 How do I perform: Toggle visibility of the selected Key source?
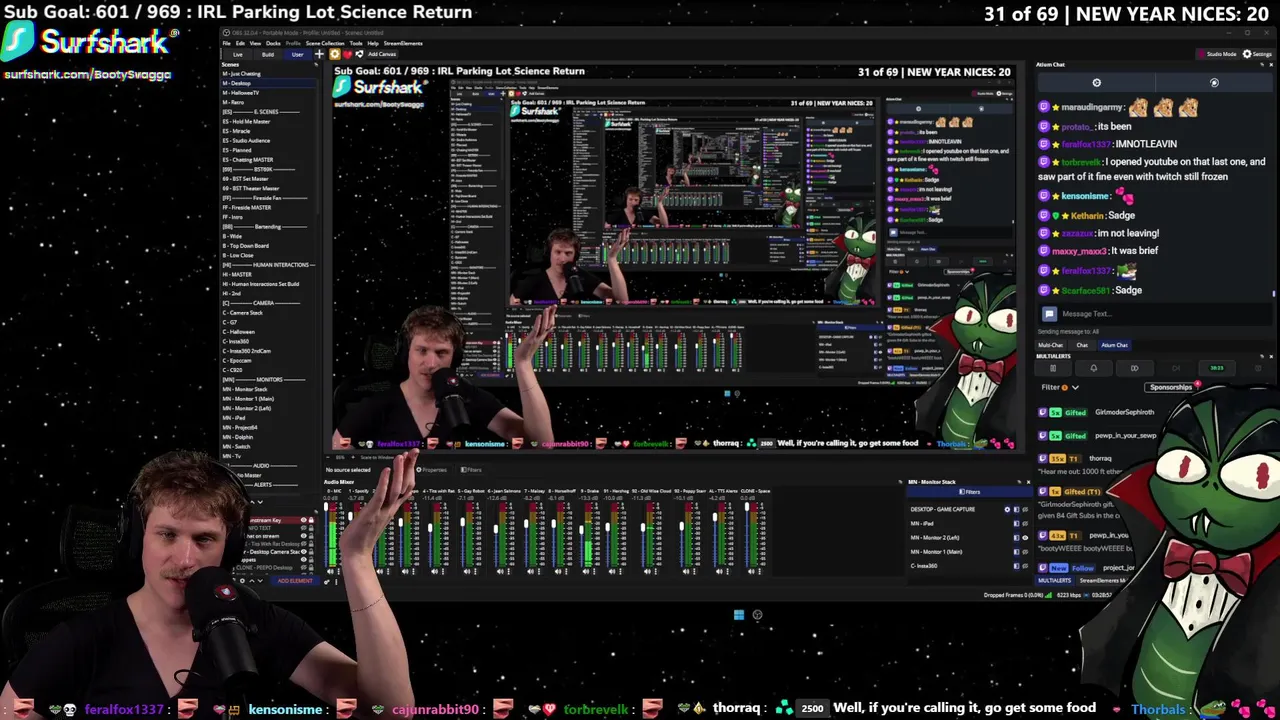point(304,520)
